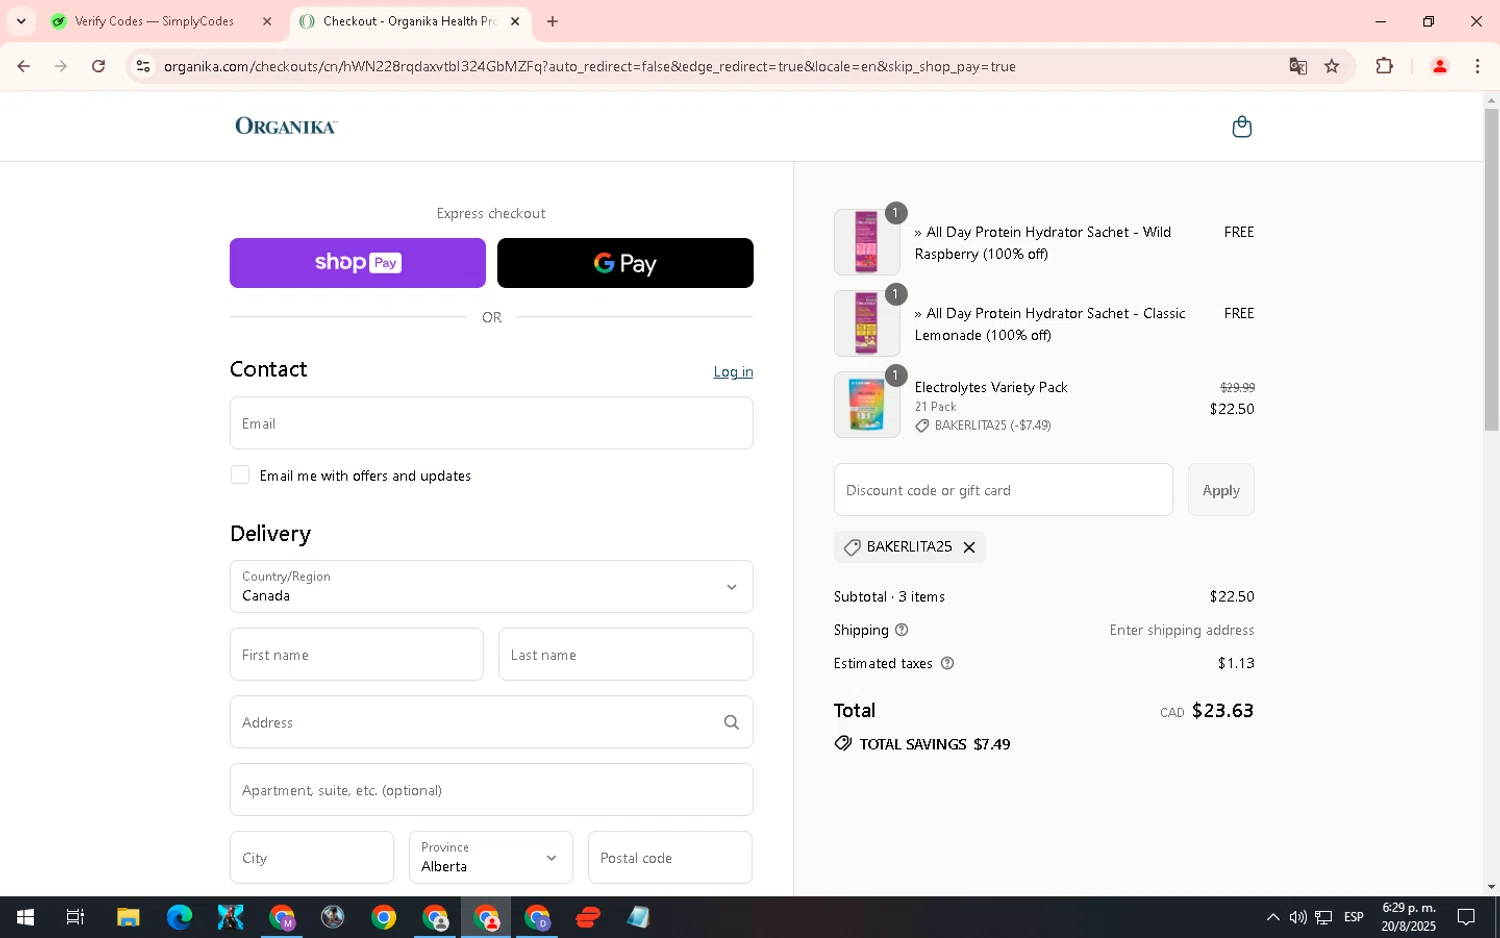The image size is (1500, 938).
Task: Click the TOTAL SAVINGS $7.49 text
Action: click(x=934, y=744)
